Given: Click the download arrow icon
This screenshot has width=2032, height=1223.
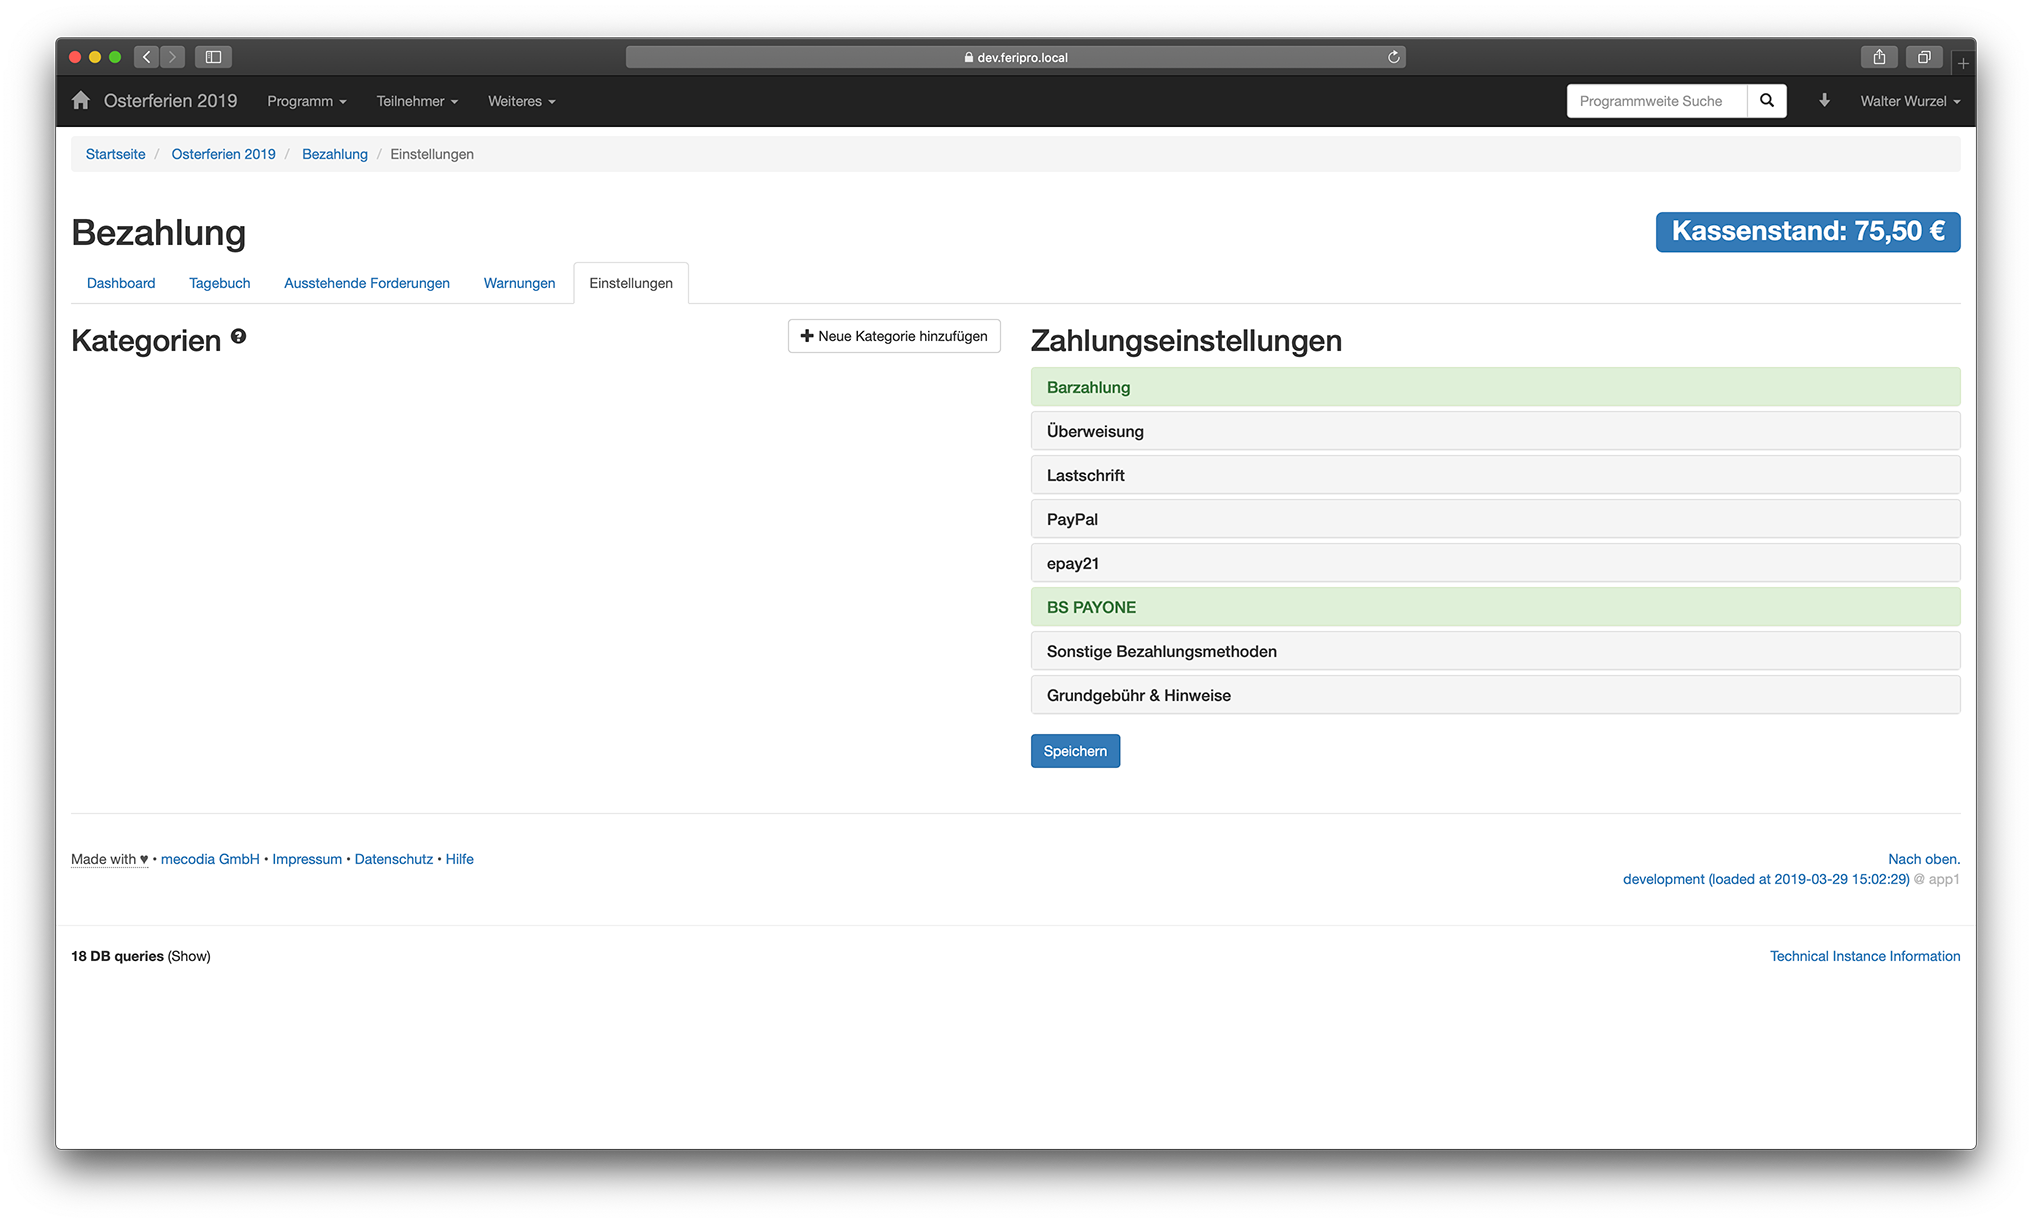Looking at the screenshot, I should (x=1824, y=101).
